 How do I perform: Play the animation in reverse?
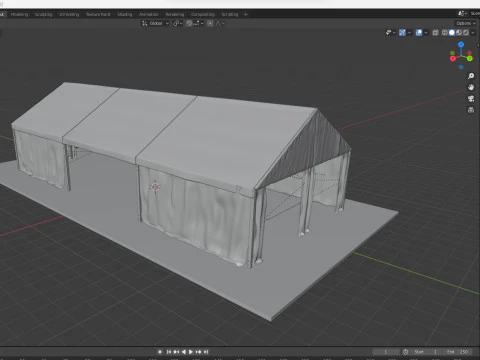[x=183, y=352]
